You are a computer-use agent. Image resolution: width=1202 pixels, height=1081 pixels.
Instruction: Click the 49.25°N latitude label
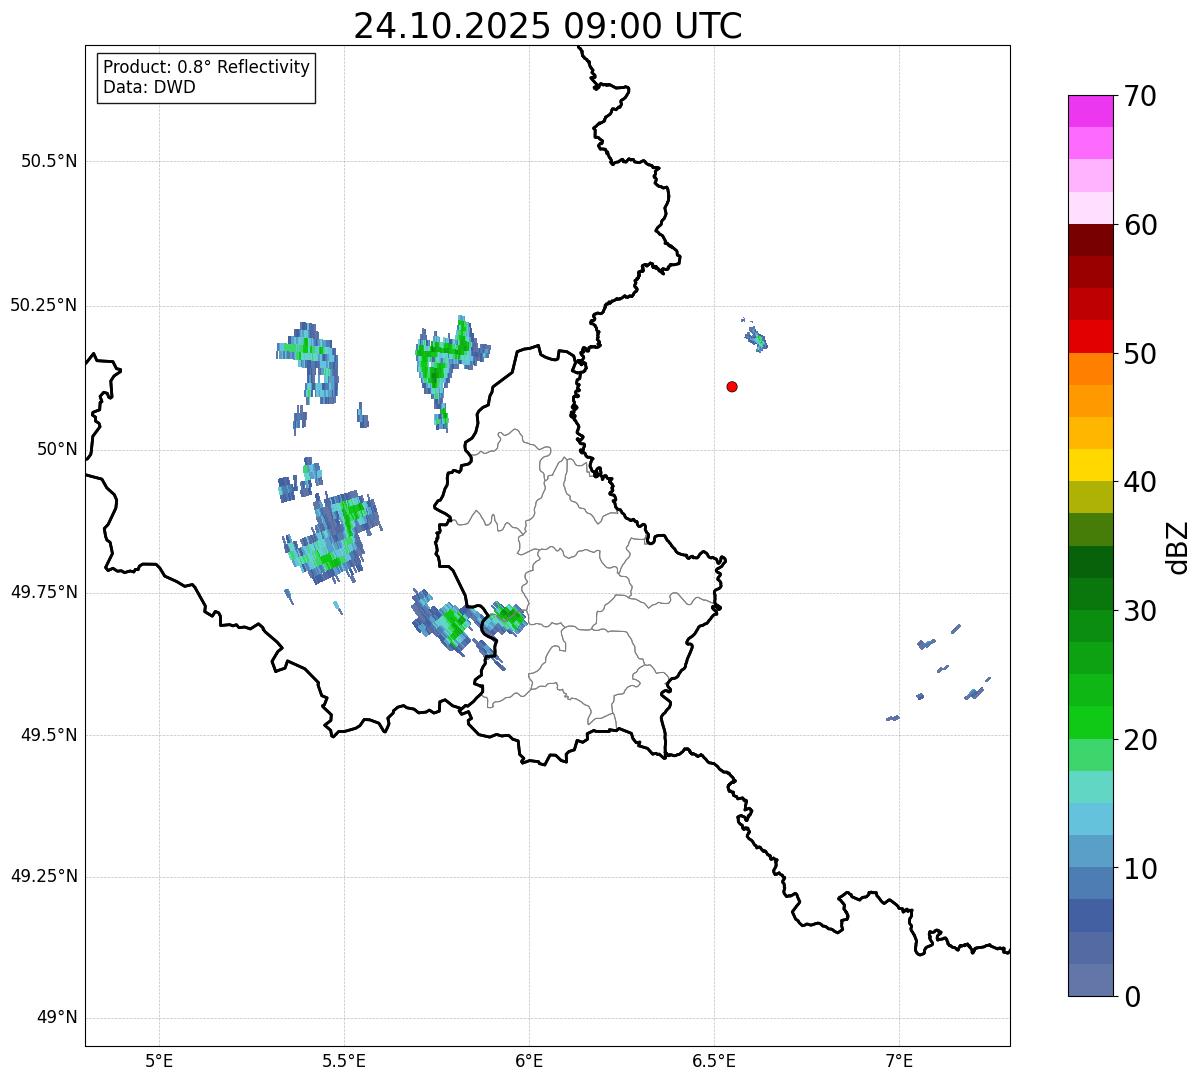pyautogui.click(x=44, y=876)
